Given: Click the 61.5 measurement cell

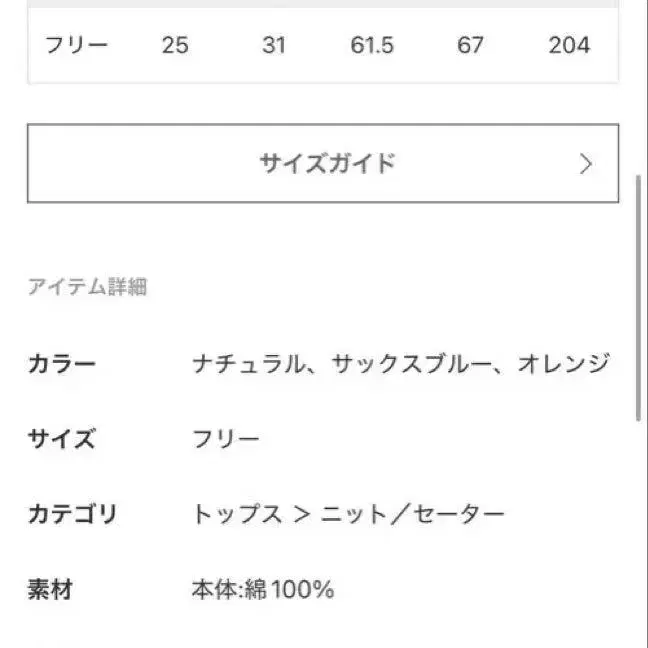Looking at the screenshot, I should (371, 45).
